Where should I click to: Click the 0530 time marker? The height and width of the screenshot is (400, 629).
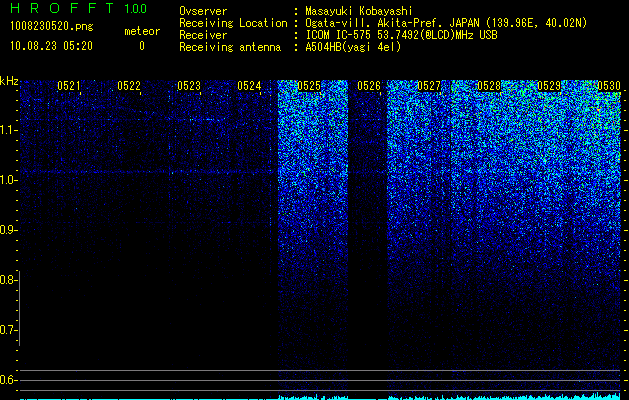point(609,86)
